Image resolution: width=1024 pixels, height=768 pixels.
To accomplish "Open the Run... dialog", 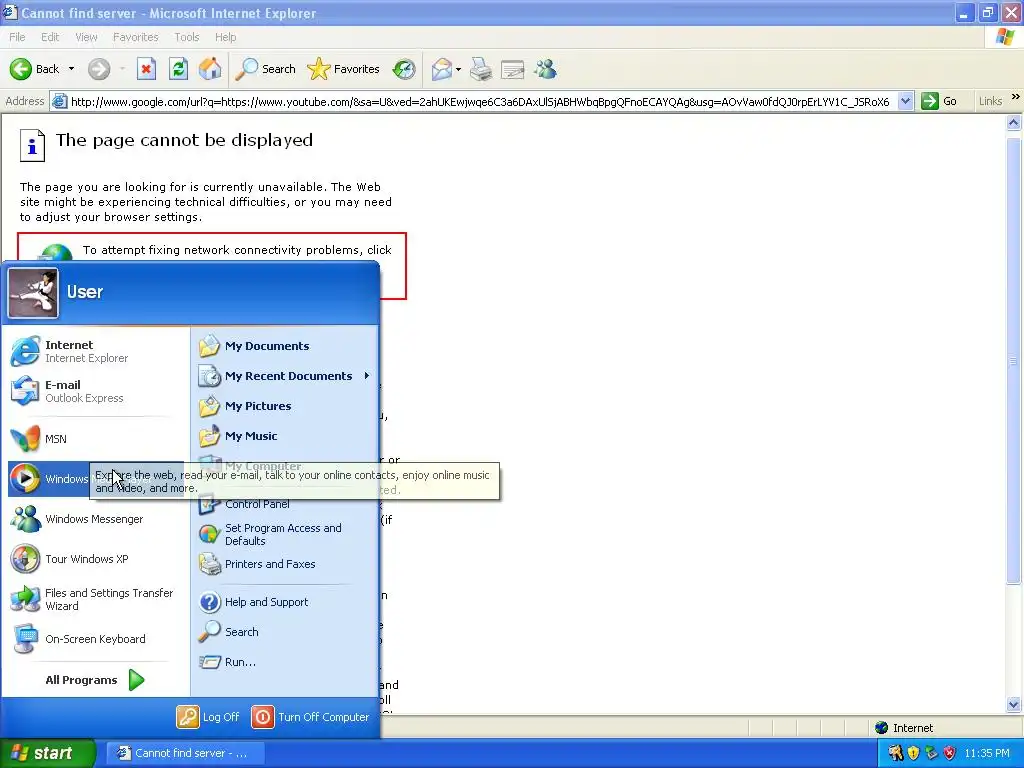I will (285, 662).
